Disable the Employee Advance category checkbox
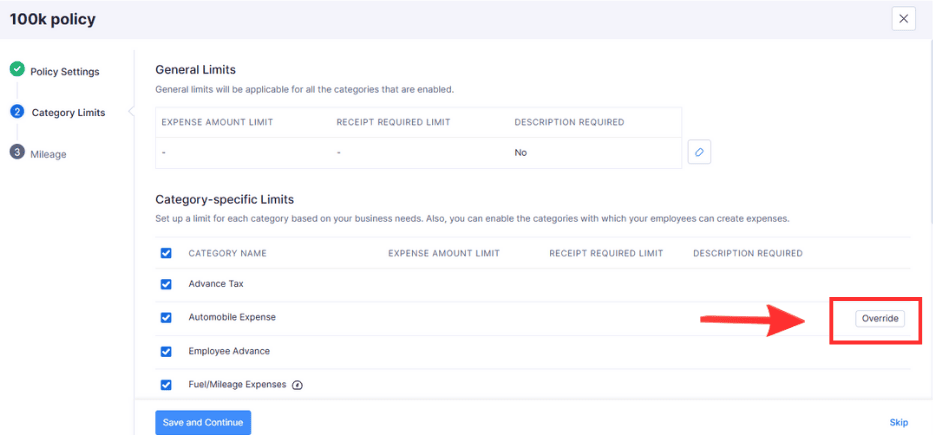933x435 pixels. click(166, 352)
